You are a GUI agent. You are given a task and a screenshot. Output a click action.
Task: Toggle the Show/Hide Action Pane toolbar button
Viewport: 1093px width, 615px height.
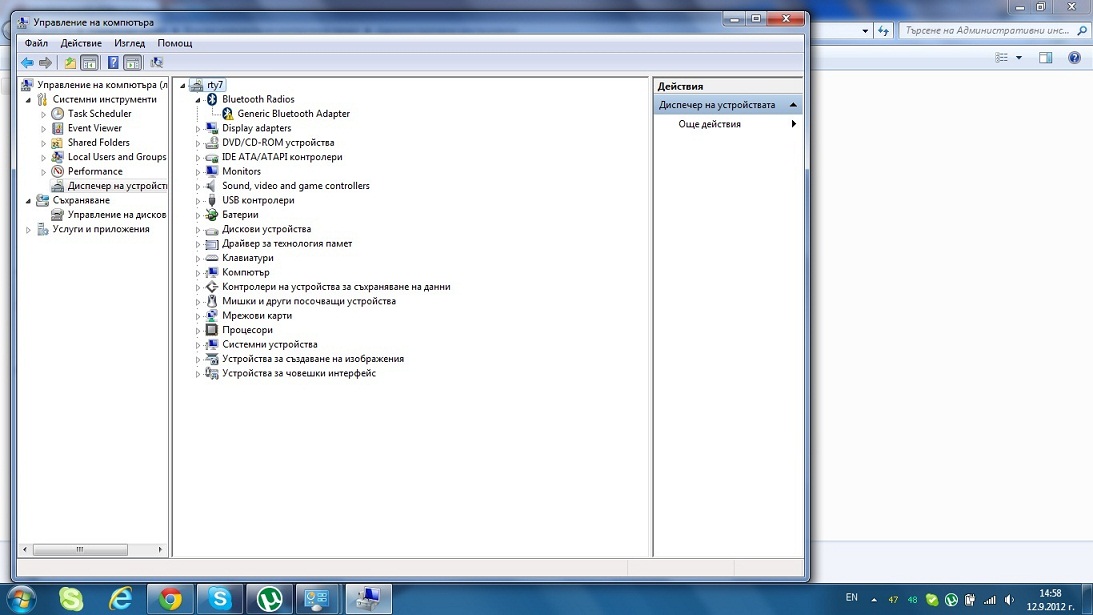[x=132, y=63]
